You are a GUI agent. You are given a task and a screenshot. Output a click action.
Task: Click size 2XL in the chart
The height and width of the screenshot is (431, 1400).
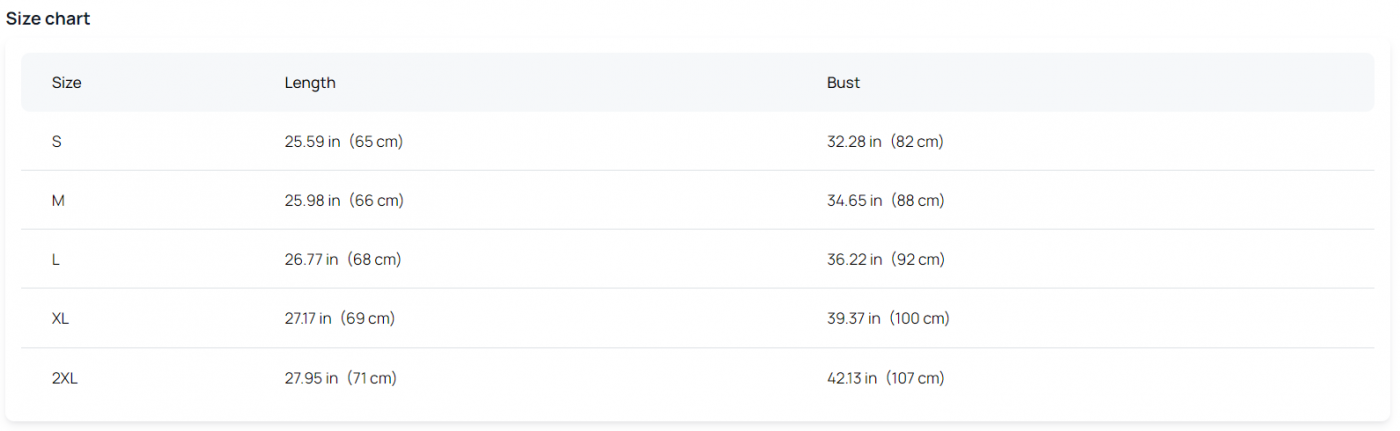click(64, 378)
